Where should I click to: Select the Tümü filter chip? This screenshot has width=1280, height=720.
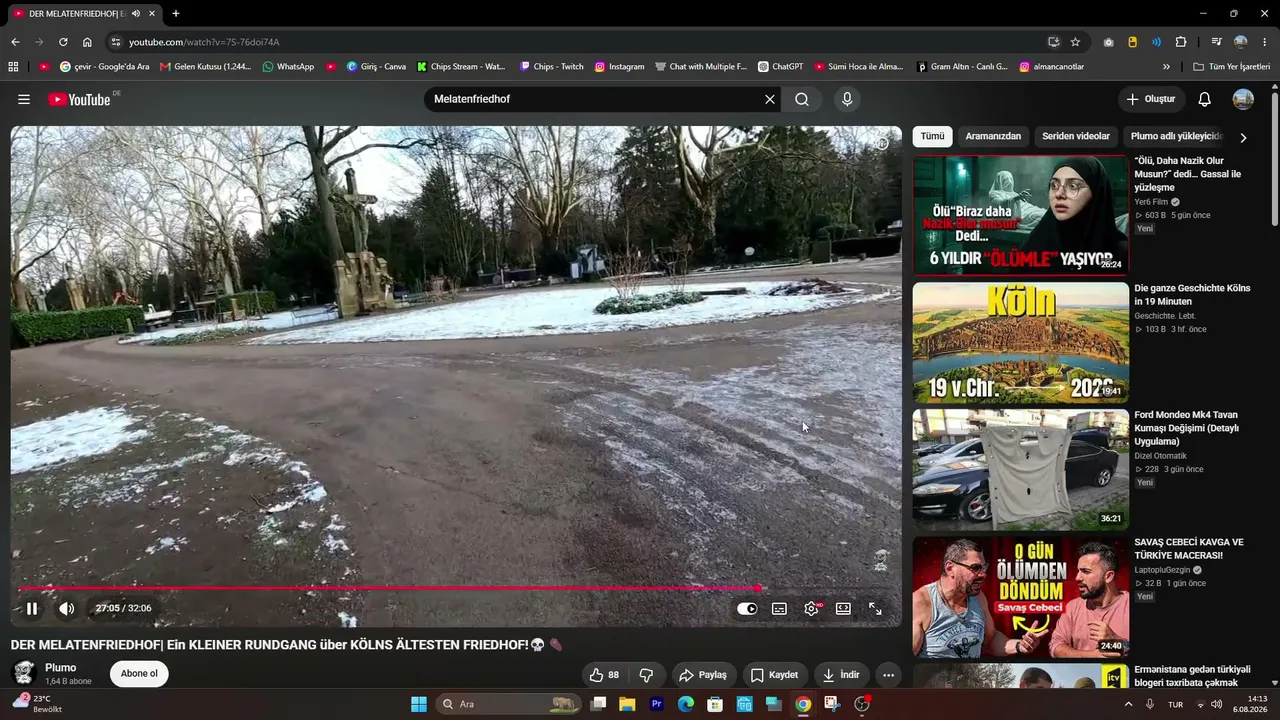(x=932, y=136)
